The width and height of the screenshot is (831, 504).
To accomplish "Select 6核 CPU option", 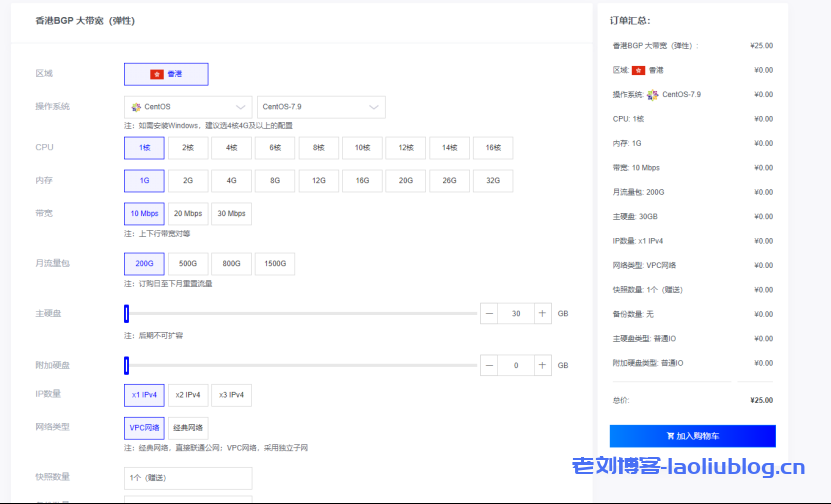I will pos(275,148).
